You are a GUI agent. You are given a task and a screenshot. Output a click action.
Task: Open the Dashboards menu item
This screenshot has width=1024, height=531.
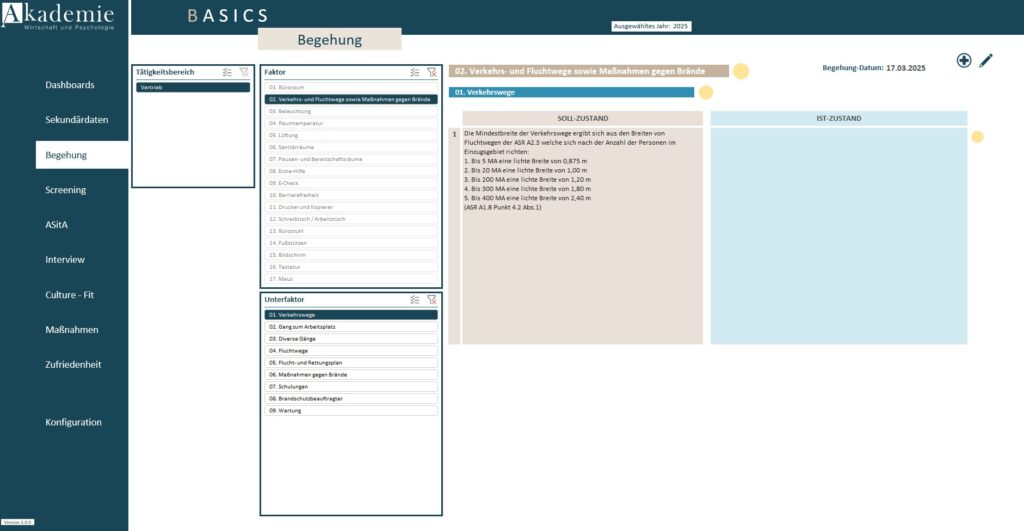point(70,85)
